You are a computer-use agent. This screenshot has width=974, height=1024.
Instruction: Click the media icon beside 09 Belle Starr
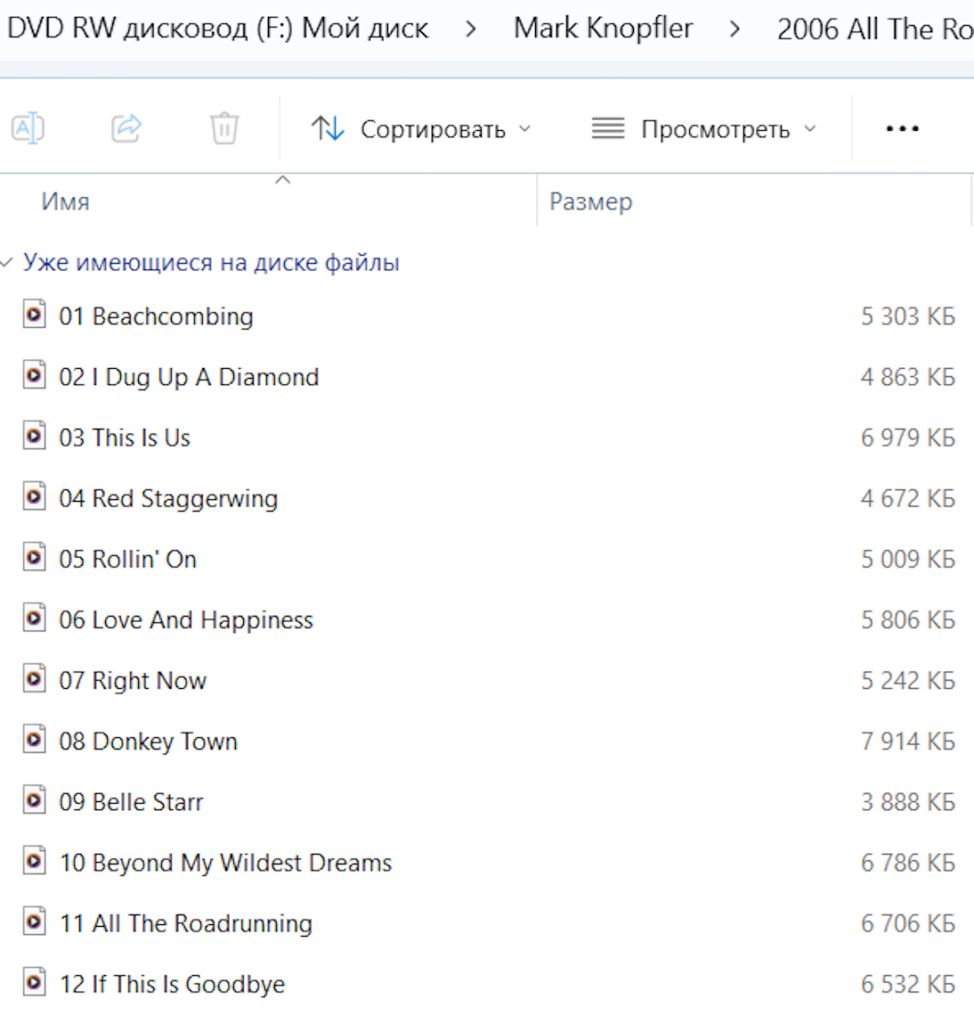tap(34, 801)
